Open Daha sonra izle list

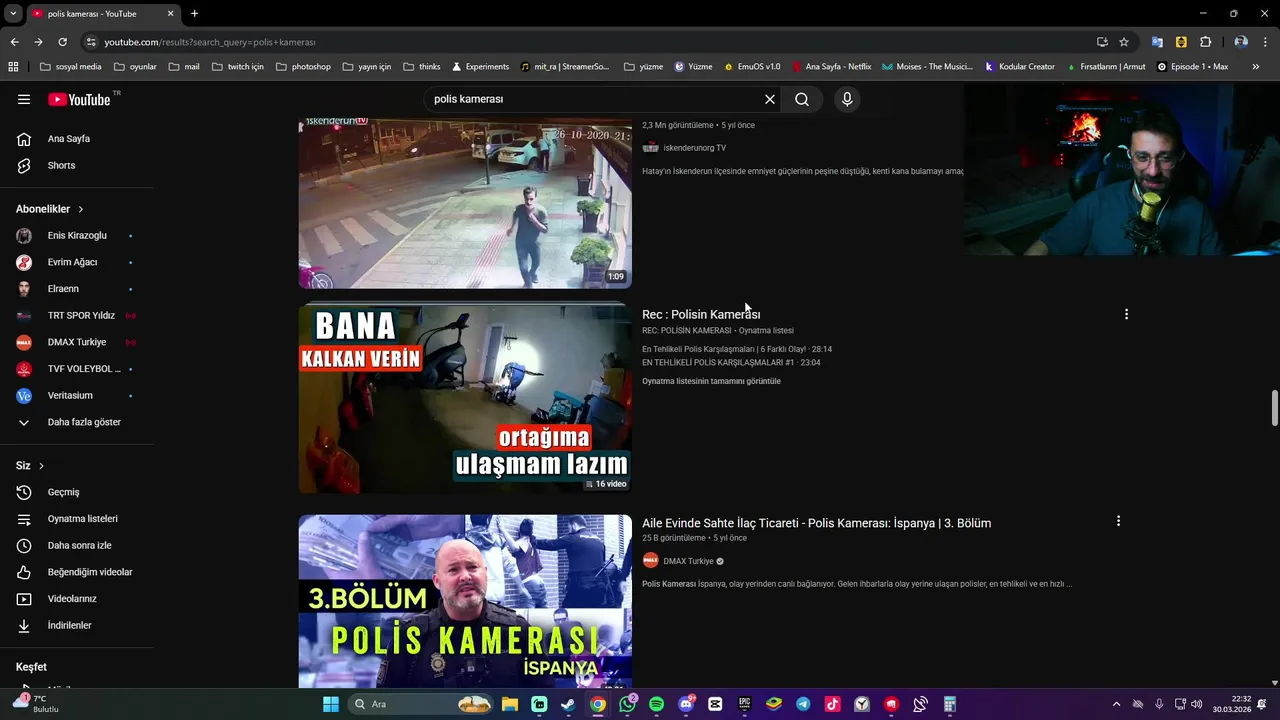pos(77,545)
